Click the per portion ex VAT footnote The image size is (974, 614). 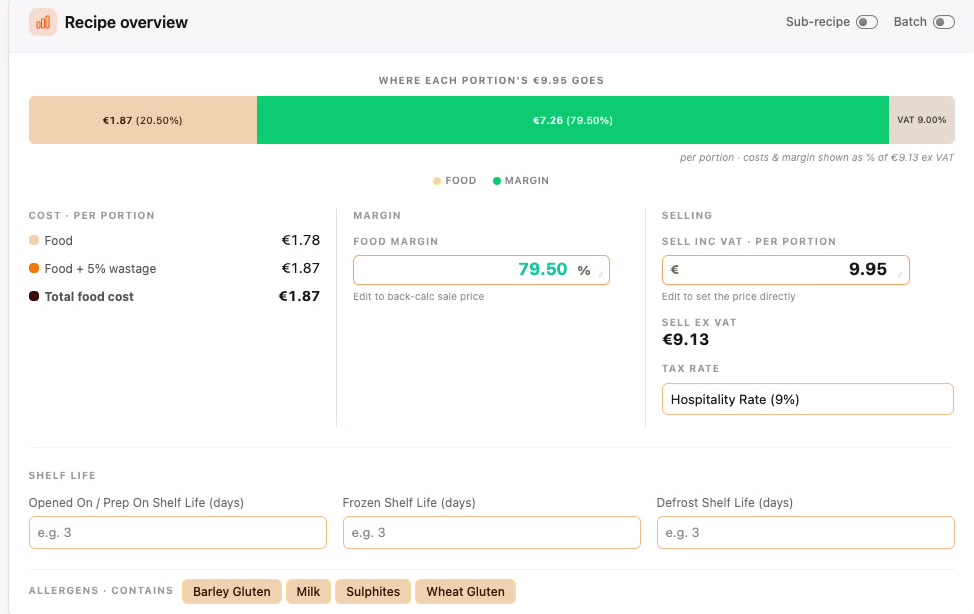pos(817,157)
